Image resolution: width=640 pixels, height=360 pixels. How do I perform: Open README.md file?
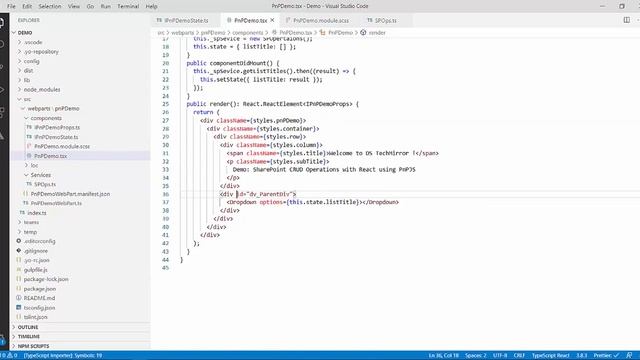click(x=39, y=298)
